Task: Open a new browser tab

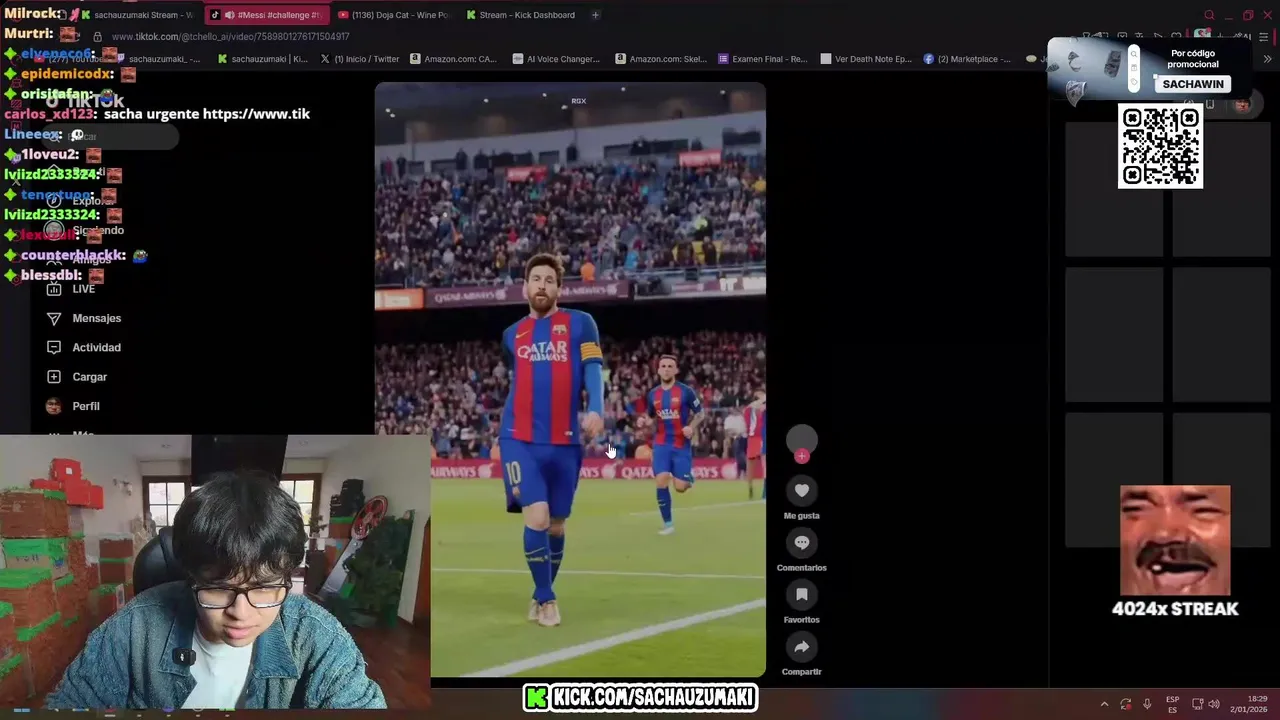Action: pyautogui.click(x=595, y=15)
